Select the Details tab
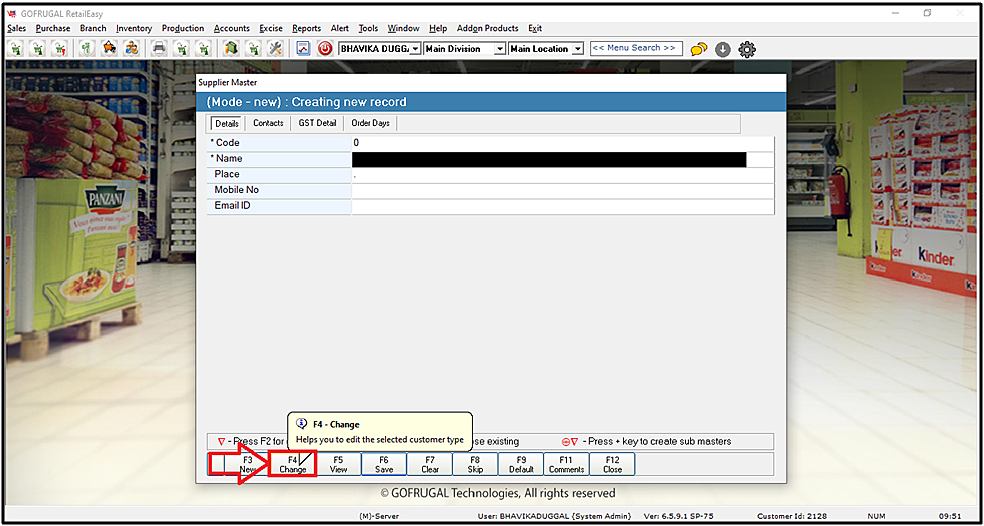 coord(227,123)
